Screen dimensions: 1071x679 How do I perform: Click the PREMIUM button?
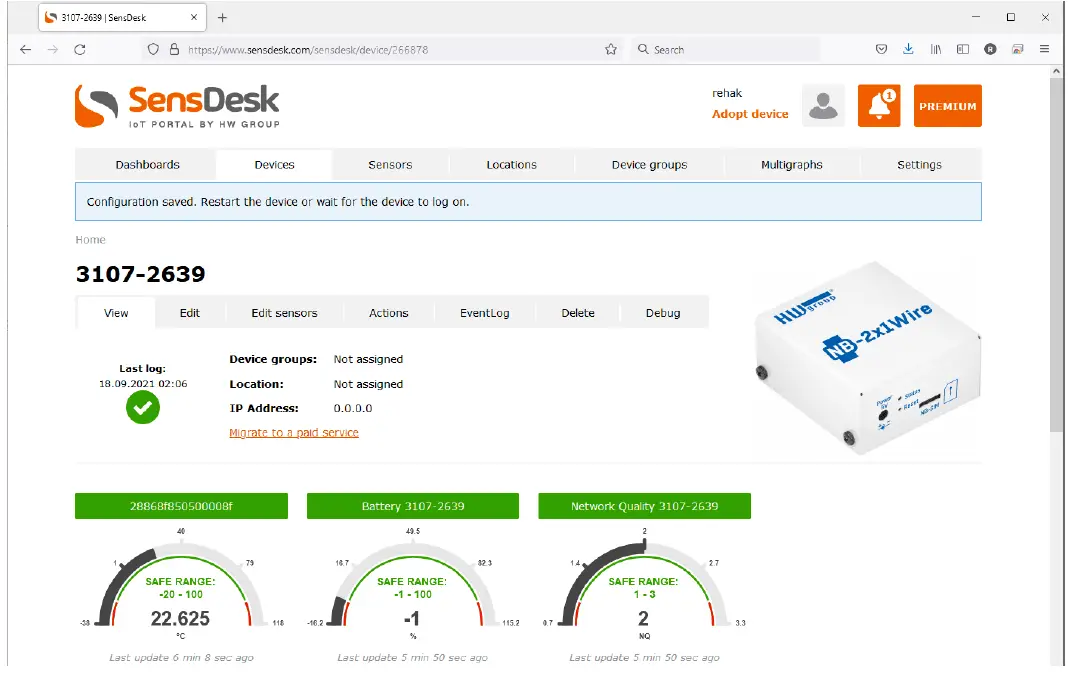point(947,106)
